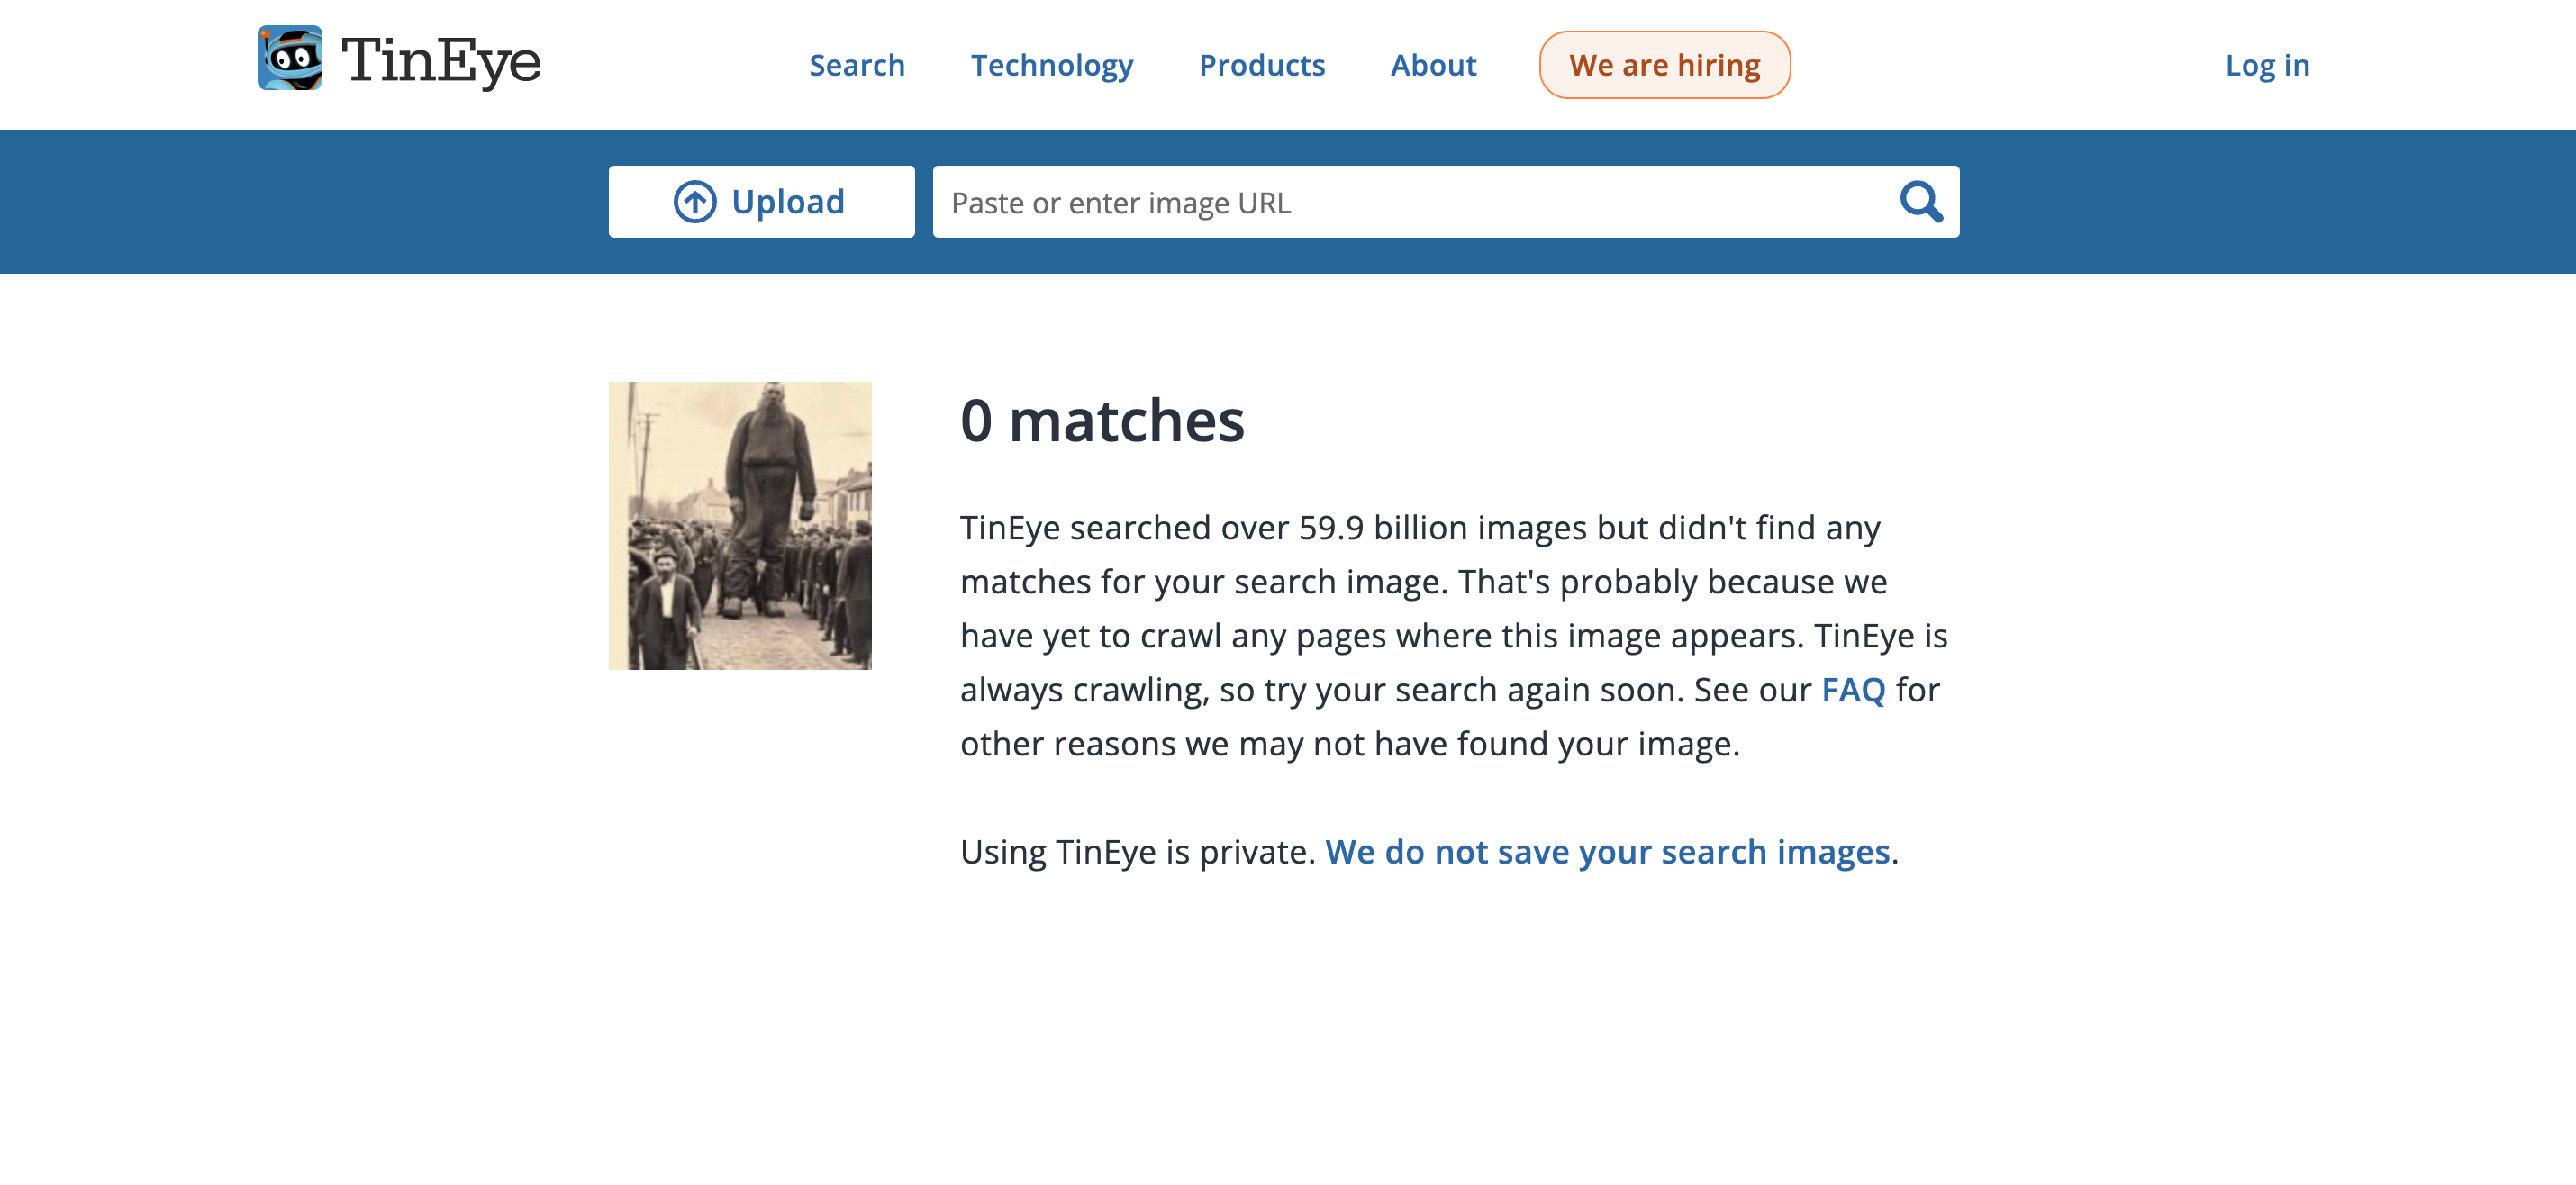Open the Technology menu item
Viewport: 2576px width, 1185px height.
click(x=1051, y=65)
